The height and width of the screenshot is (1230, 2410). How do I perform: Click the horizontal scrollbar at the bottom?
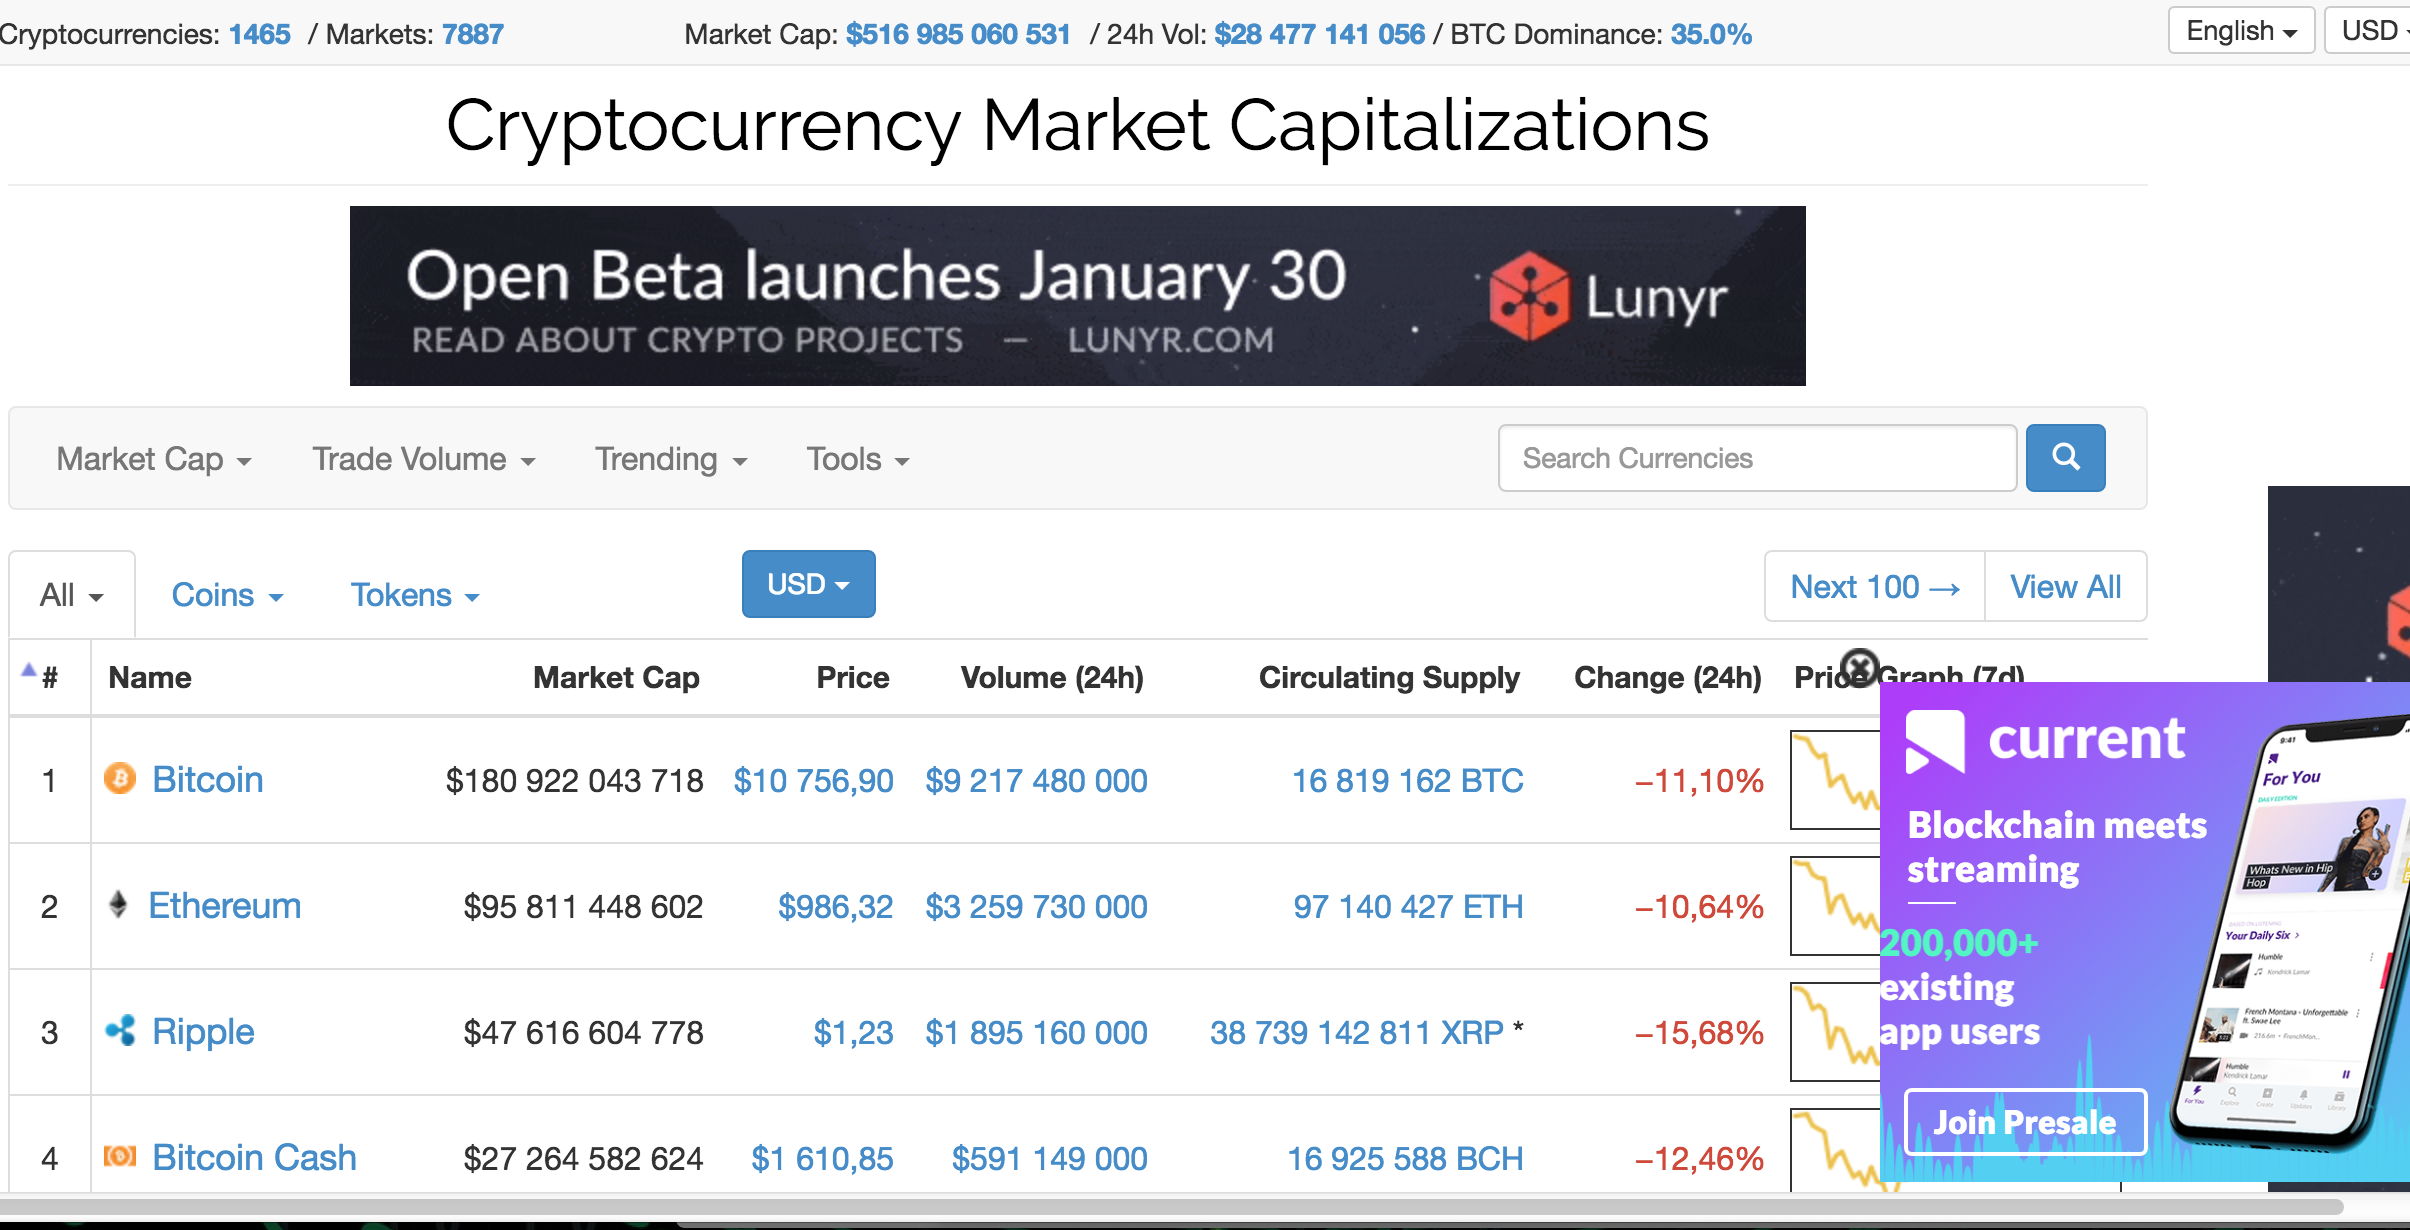pos(1170,1206)
